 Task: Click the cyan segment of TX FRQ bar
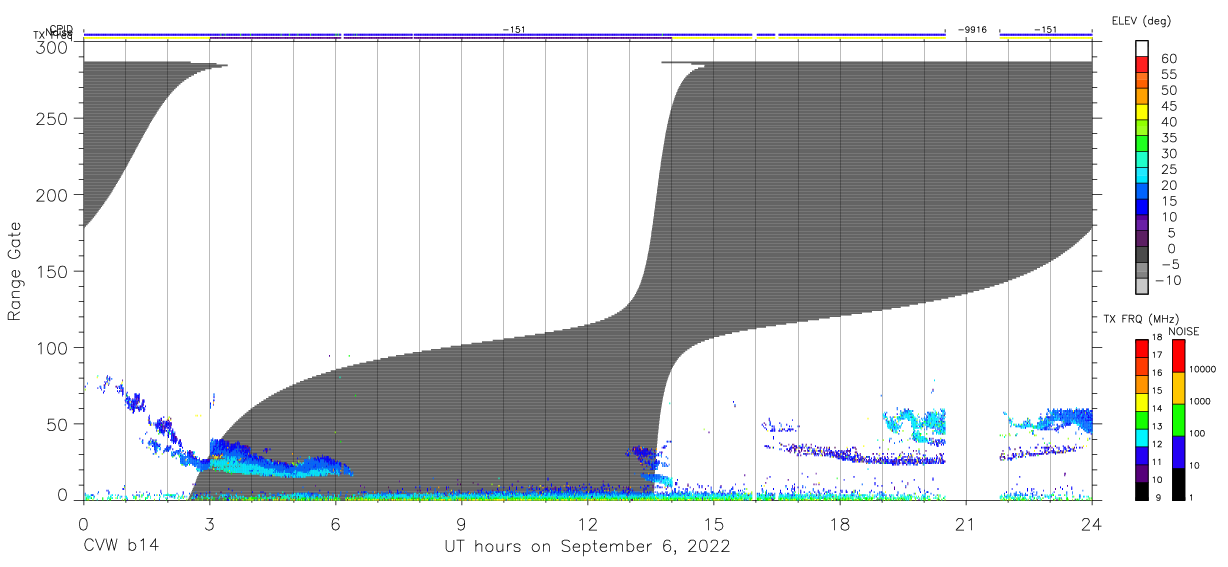tap(1141, 438)
